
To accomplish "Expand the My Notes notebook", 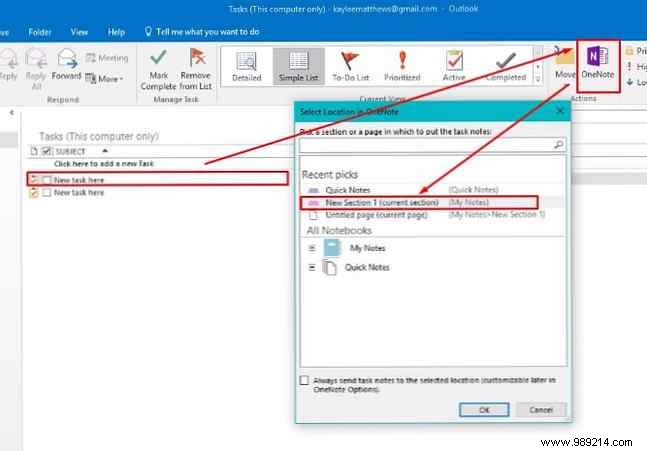I will point(312,248).
